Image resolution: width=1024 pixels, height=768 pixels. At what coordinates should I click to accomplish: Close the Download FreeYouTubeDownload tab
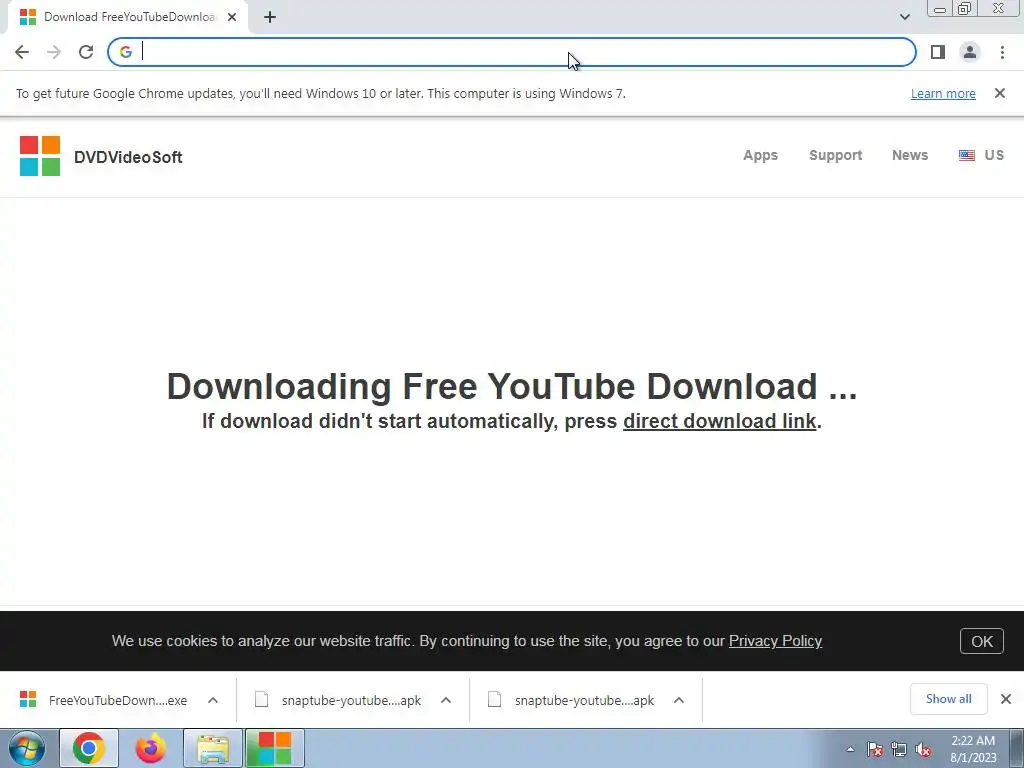(232, 17)
